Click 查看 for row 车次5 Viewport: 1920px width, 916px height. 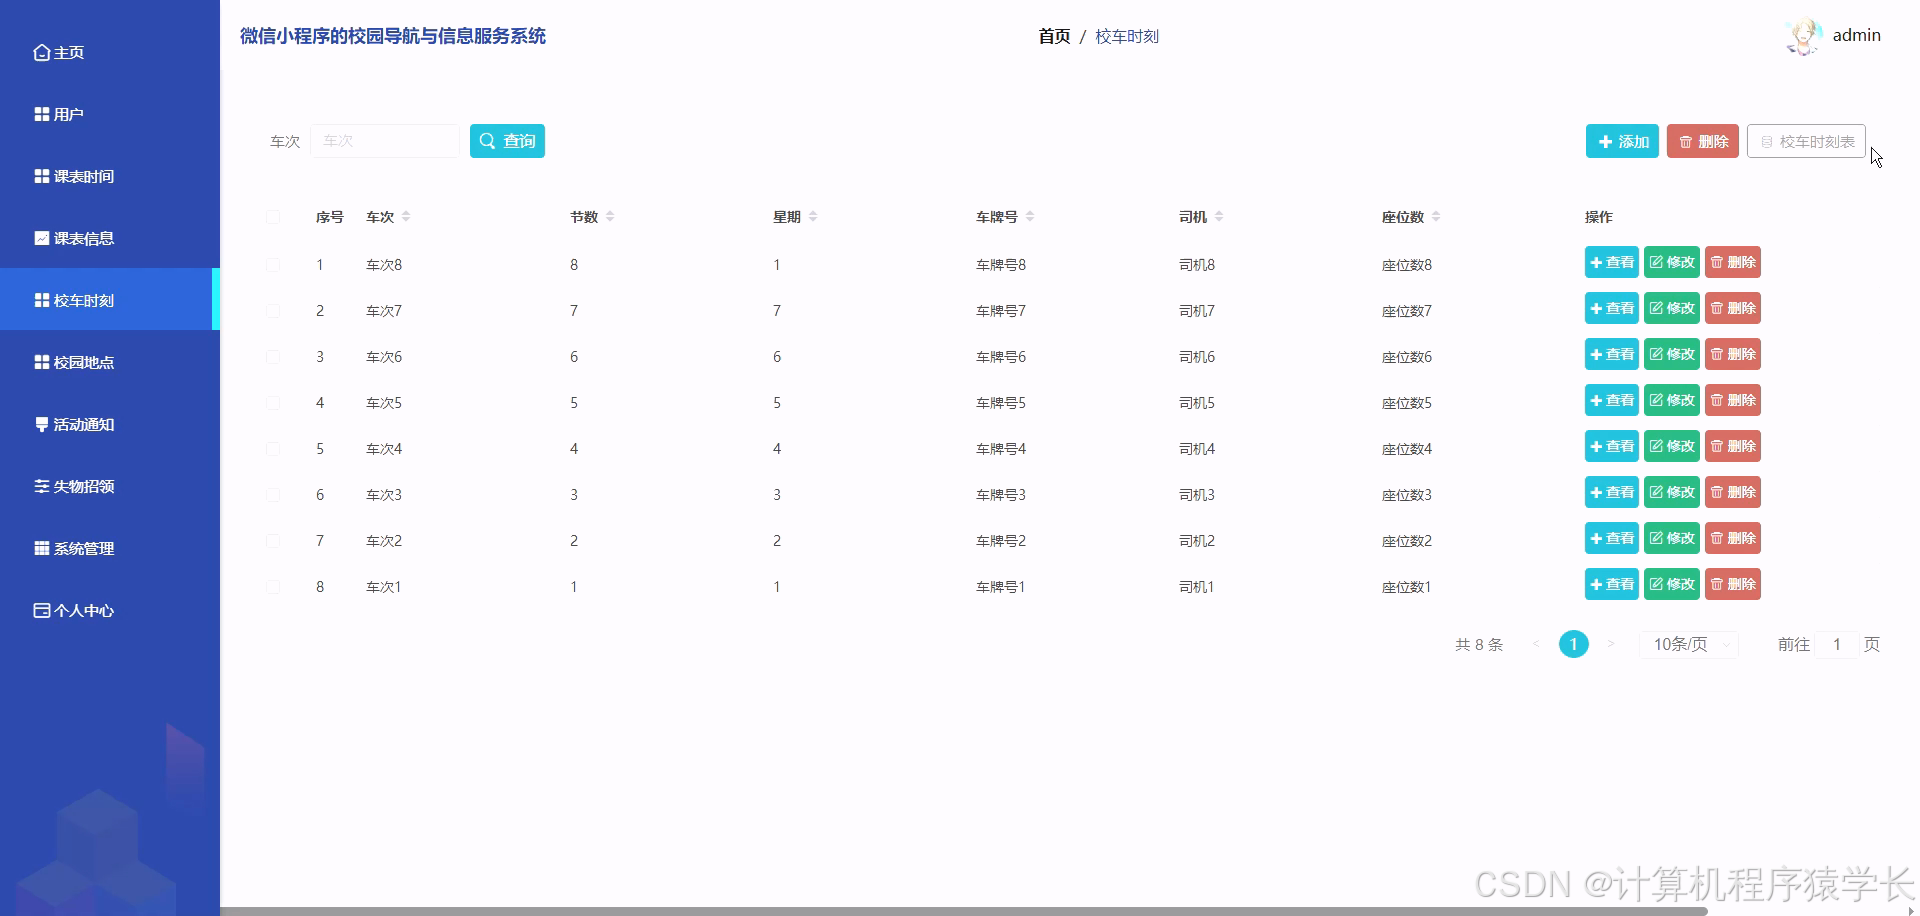[x=1611, y=400]
